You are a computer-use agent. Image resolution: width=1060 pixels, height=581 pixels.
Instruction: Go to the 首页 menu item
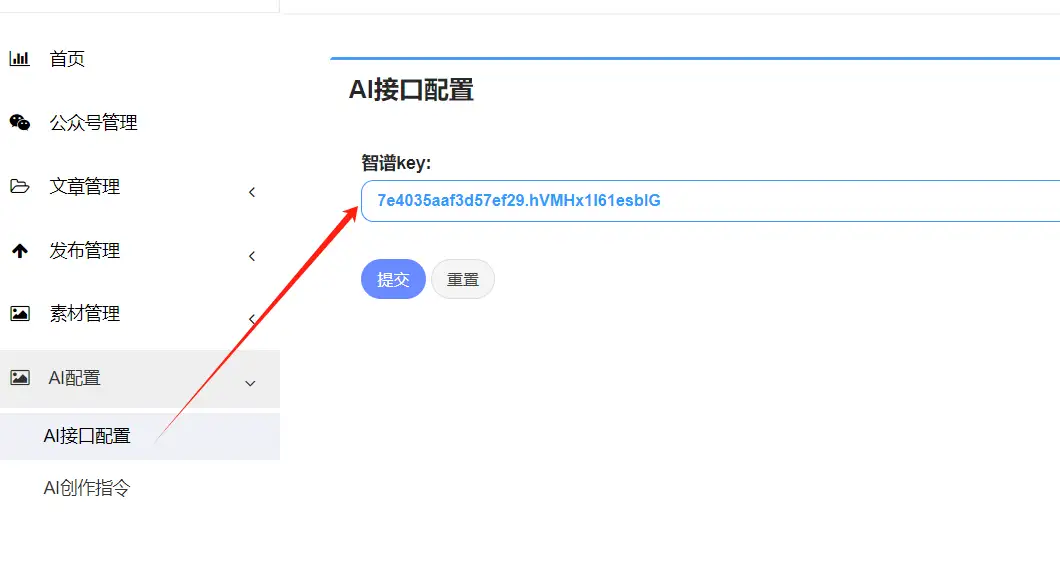pos(67,59)
